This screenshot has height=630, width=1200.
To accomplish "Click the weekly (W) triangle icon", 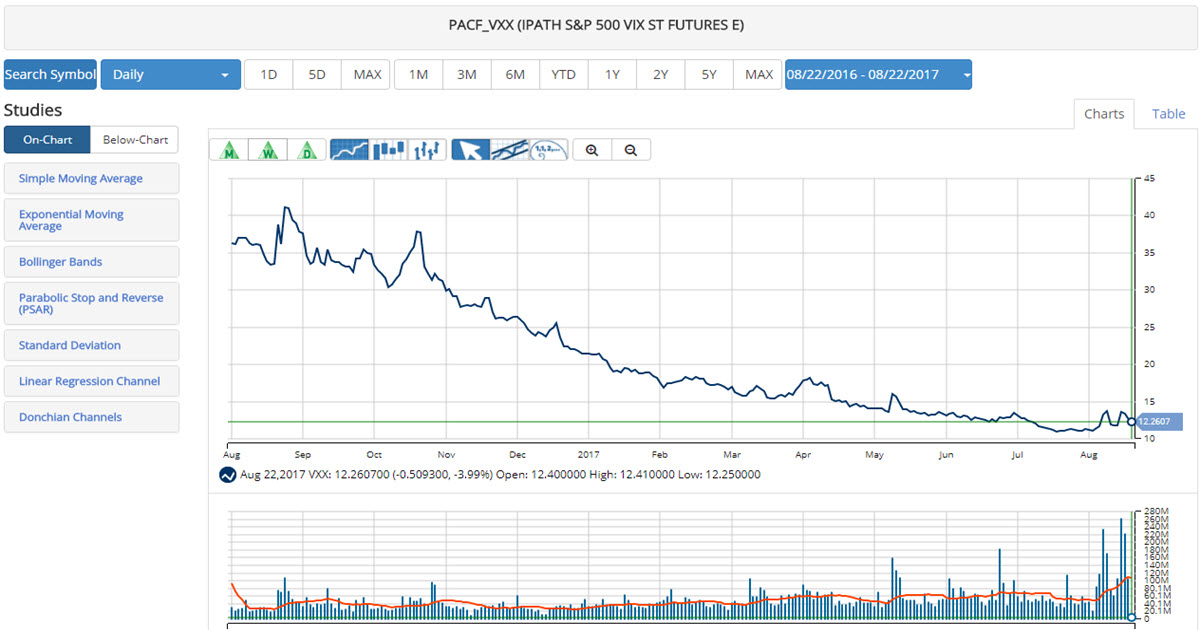I will click(268, 150).
